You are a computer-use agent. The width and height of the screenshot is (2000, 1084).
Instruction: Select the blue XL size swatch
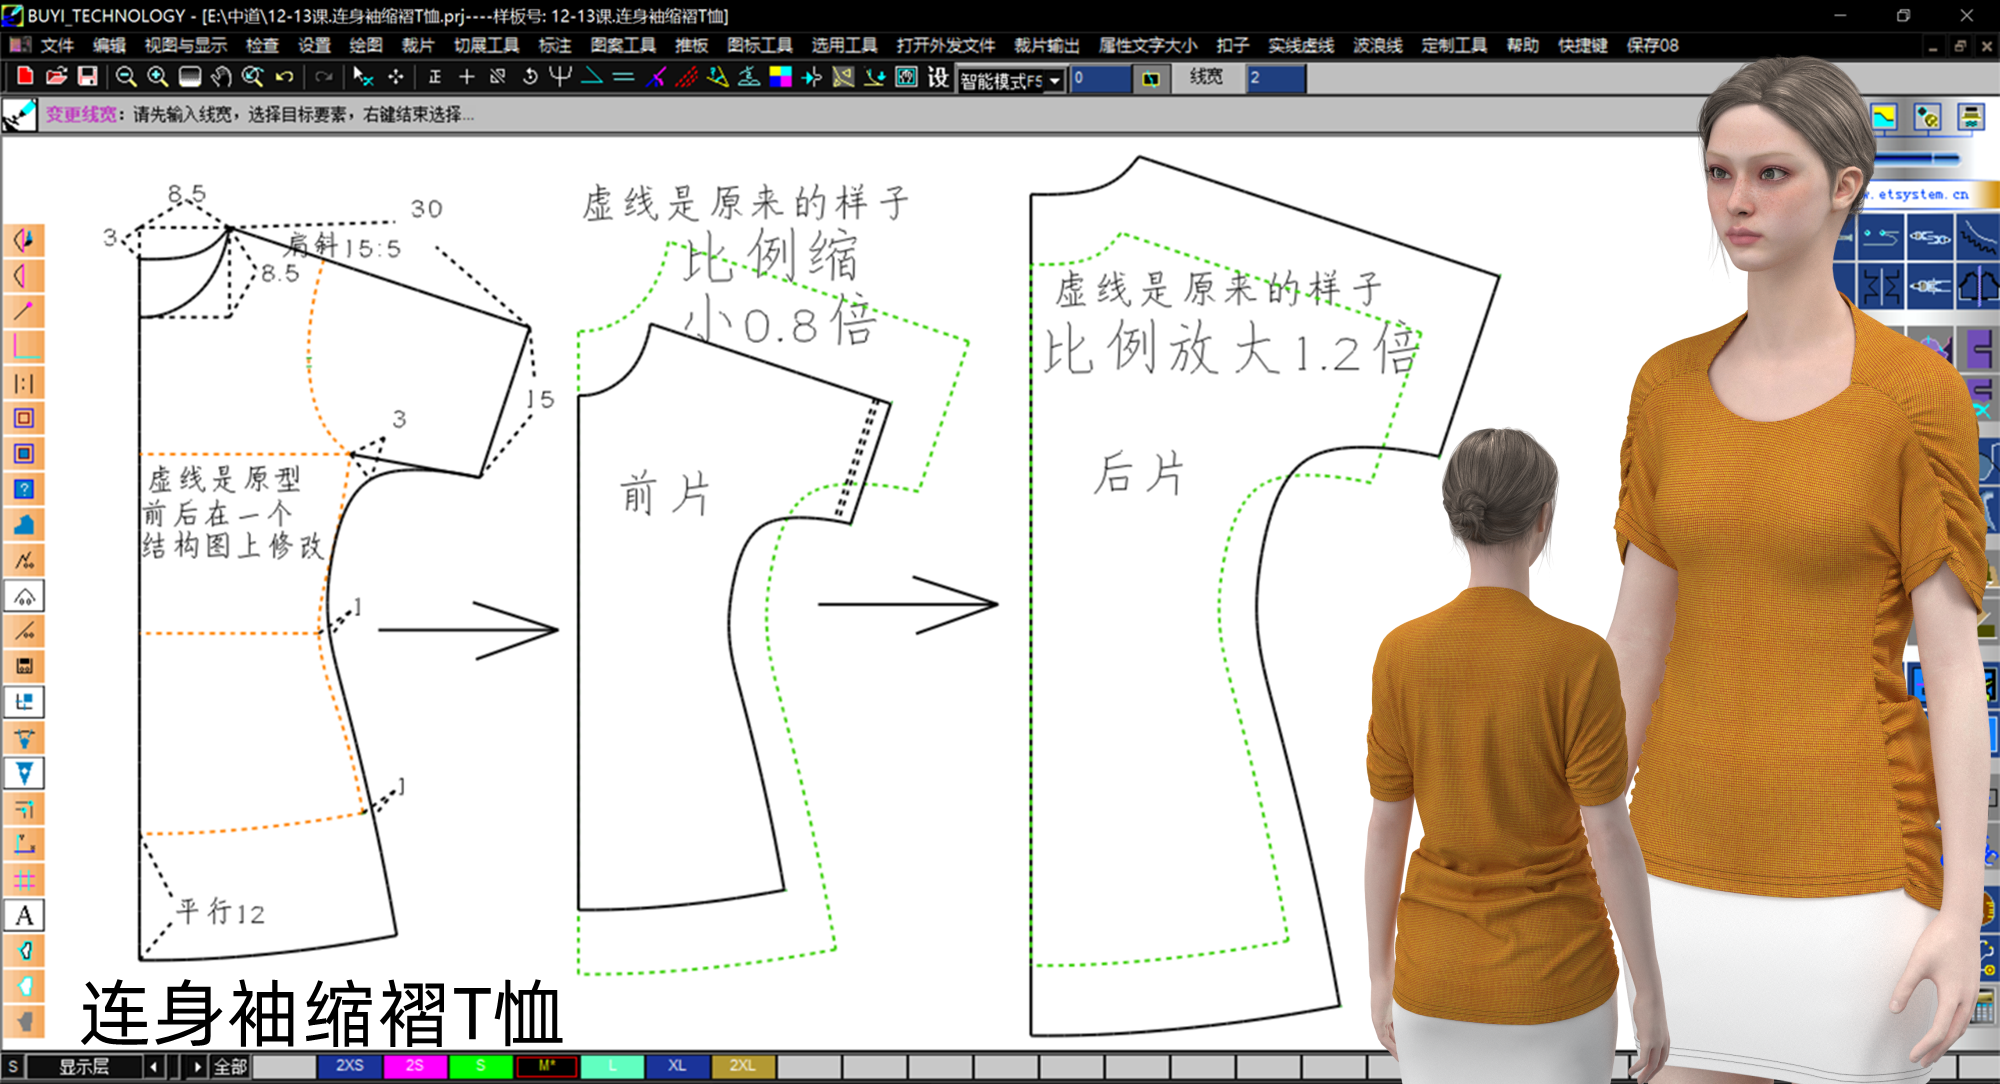pos(677,1066)
